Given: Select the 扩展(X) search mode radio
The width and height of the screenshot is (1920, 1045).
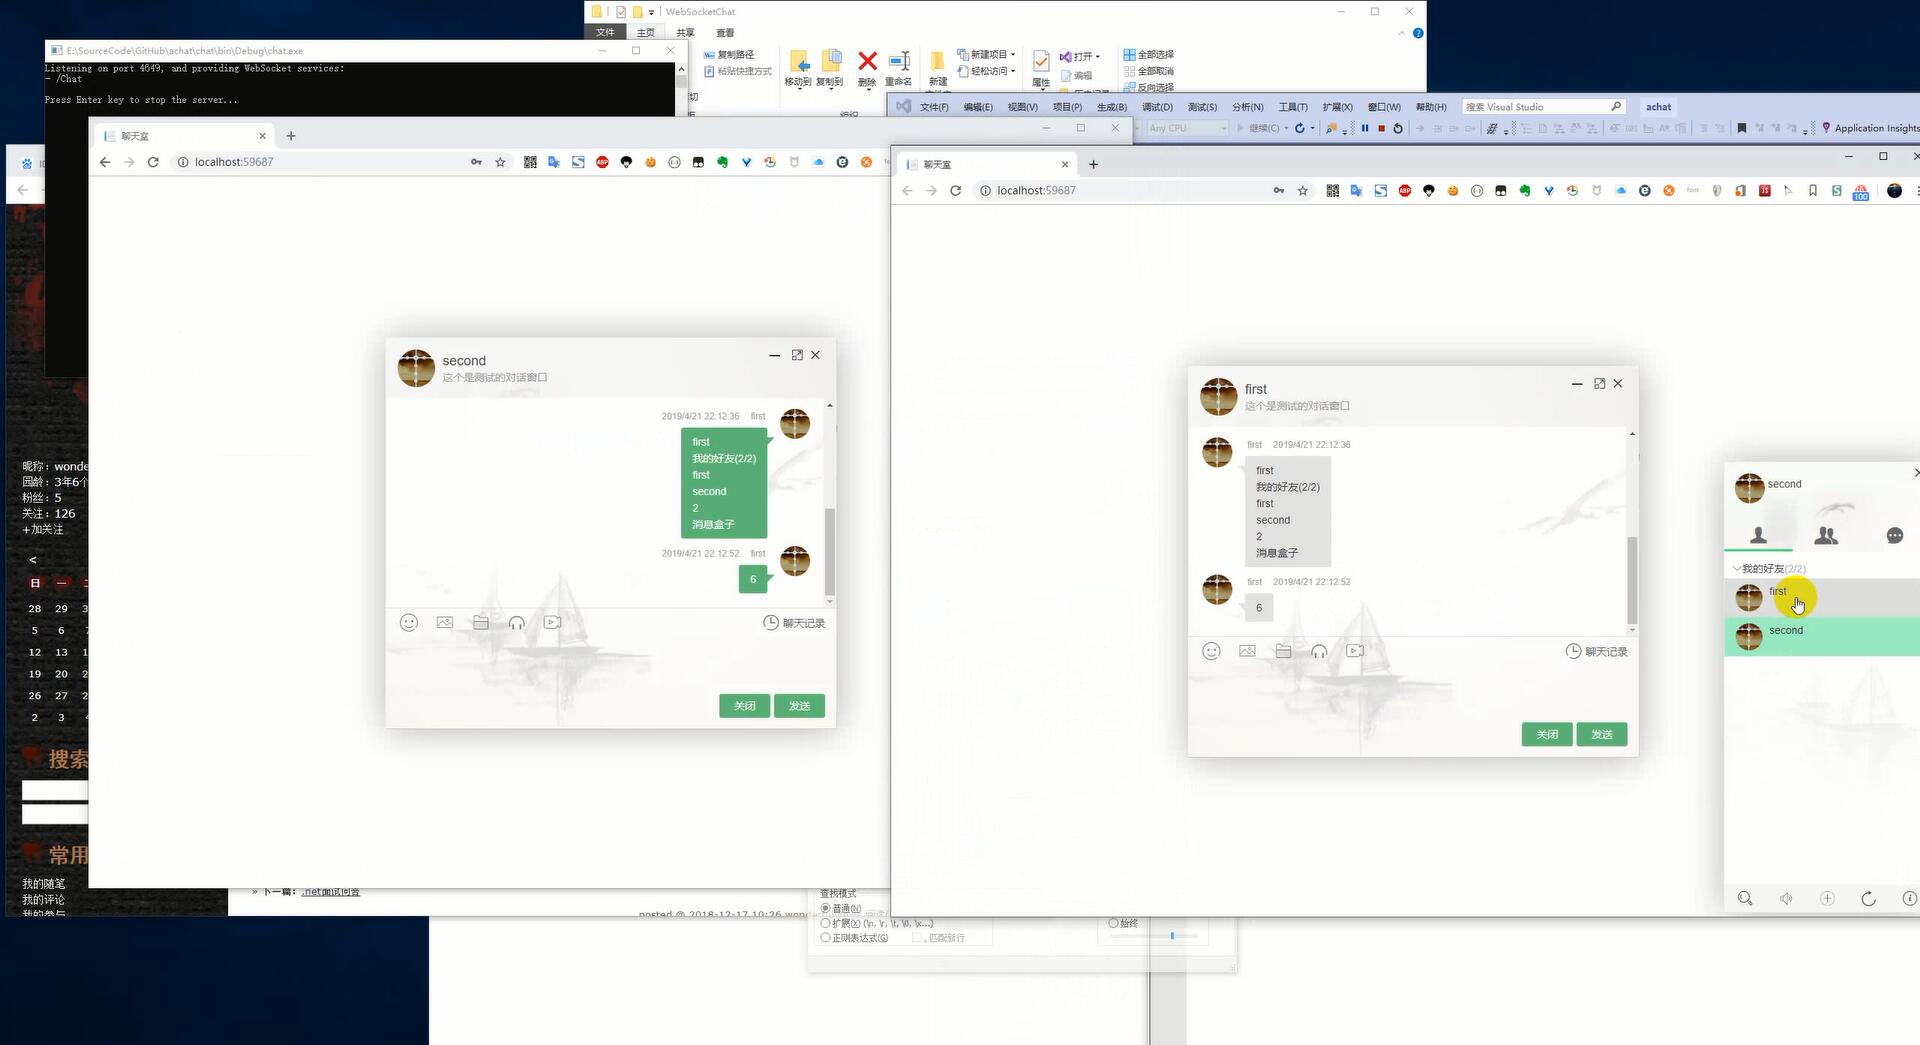Looking at the screenshot, I should [x=825, y=923].
